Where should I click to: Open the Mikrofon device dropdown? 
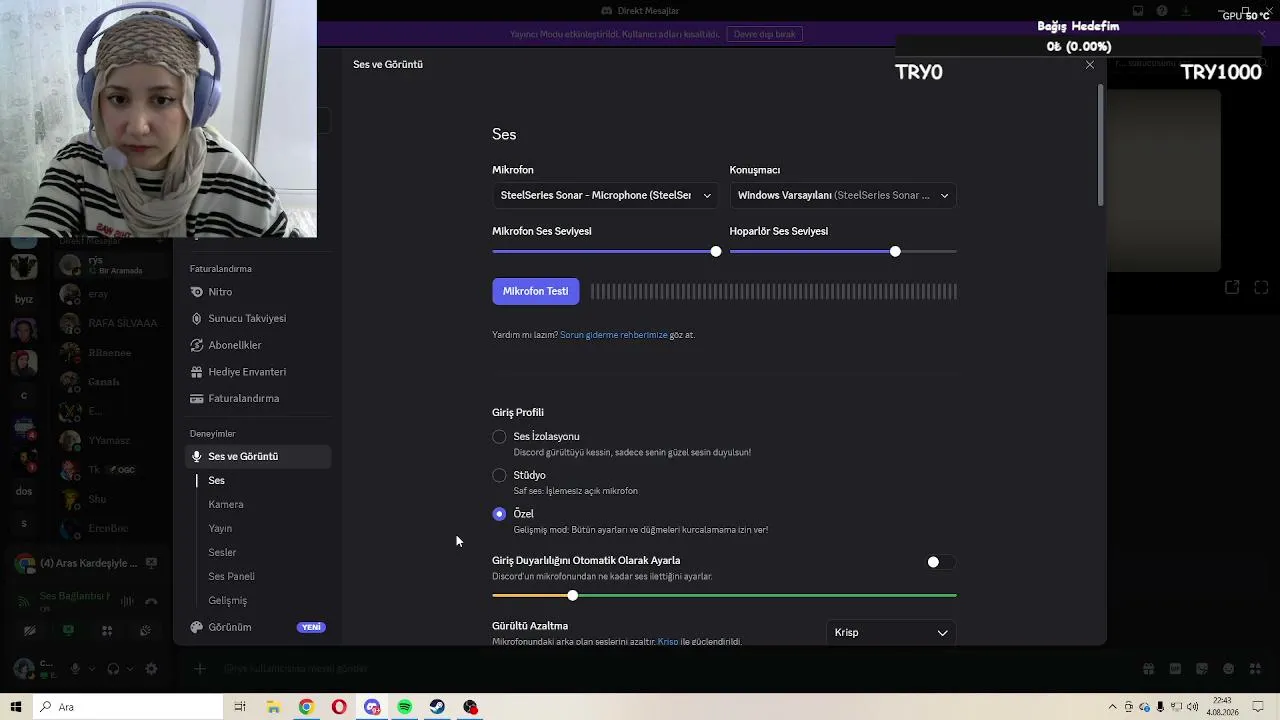[x=605, y=195]
